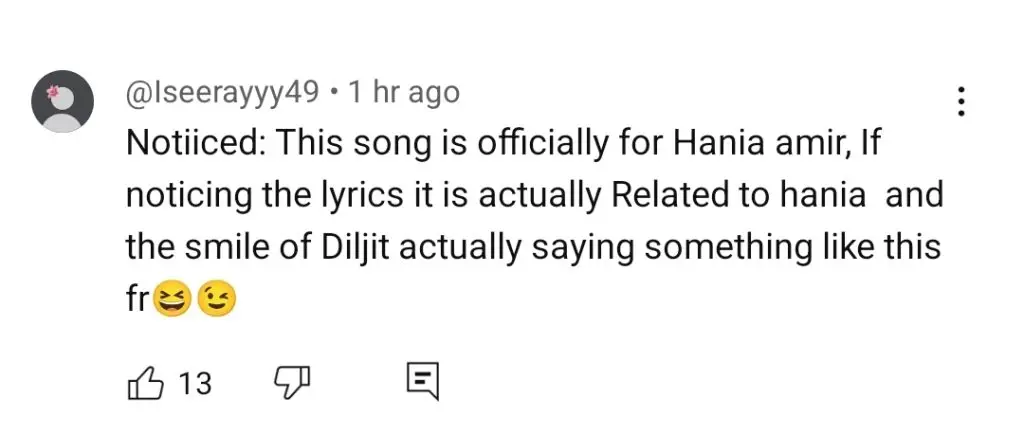The image size is (1024, 435).
Task: Click the winking face emoji
Action: tap(216, 300)
